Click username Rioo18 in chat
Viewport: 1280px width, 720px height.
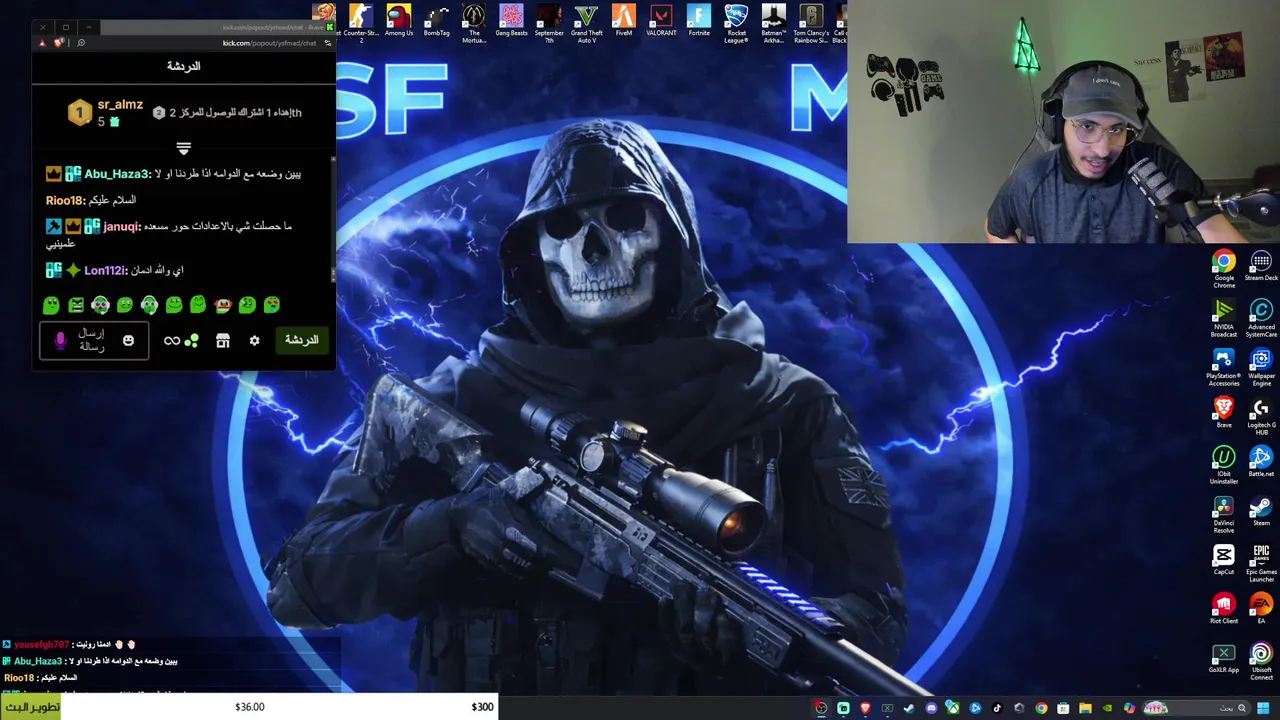pos(65,200)
